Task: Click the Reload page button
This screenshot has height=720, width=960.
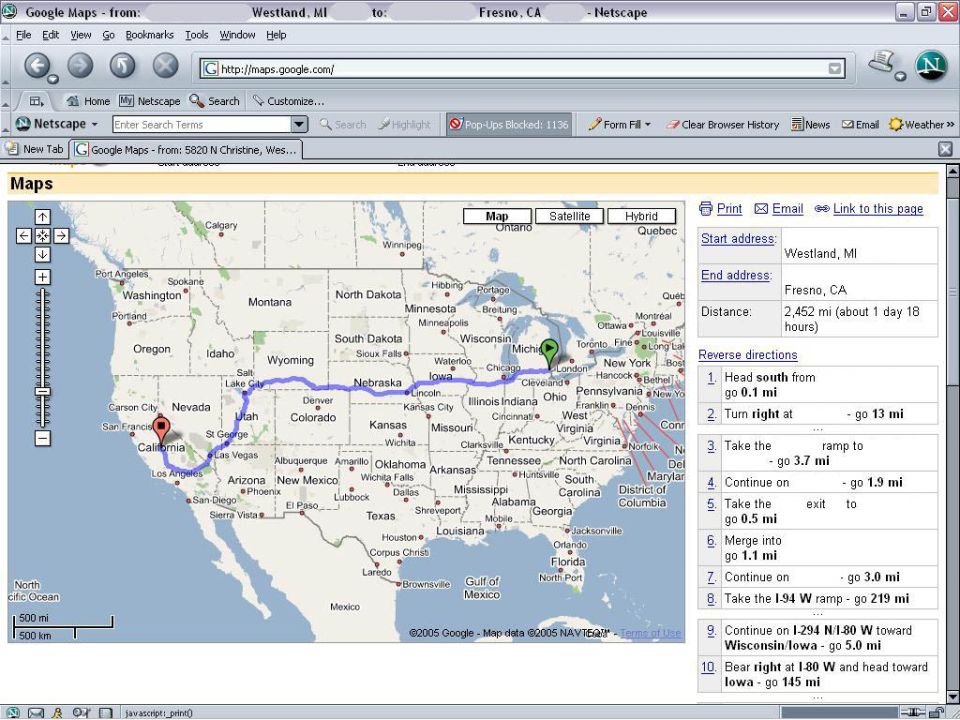Action: [x=122, y=65]
